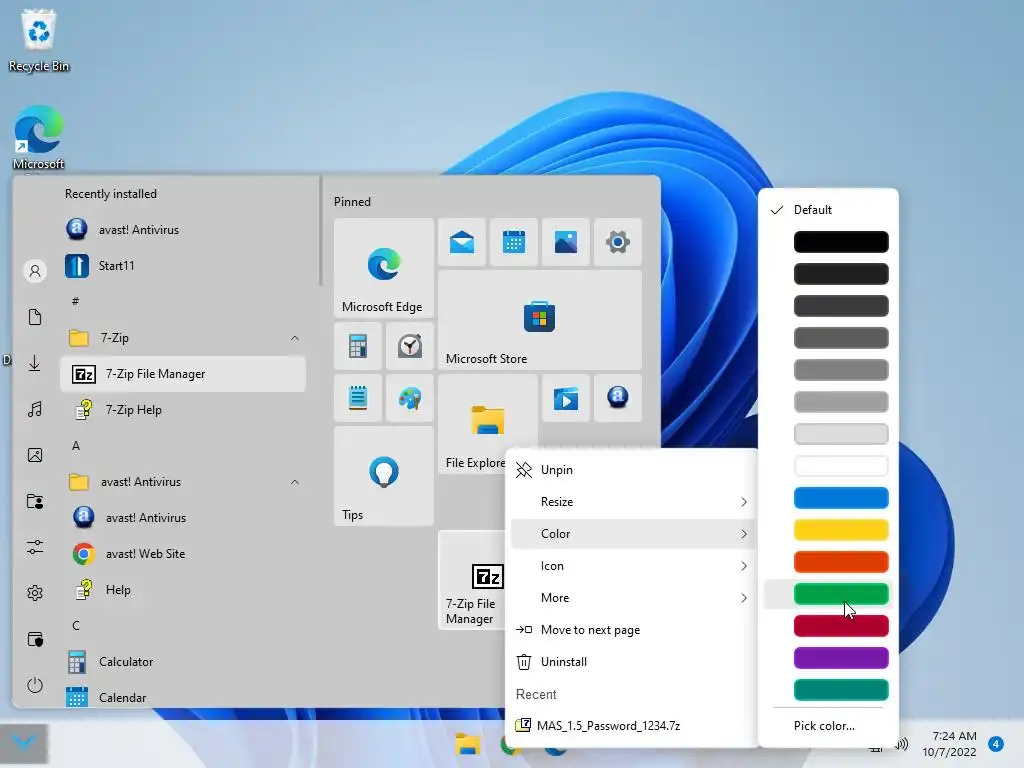
Task: Open the Tips pinned tile
Action: point(383,476)
